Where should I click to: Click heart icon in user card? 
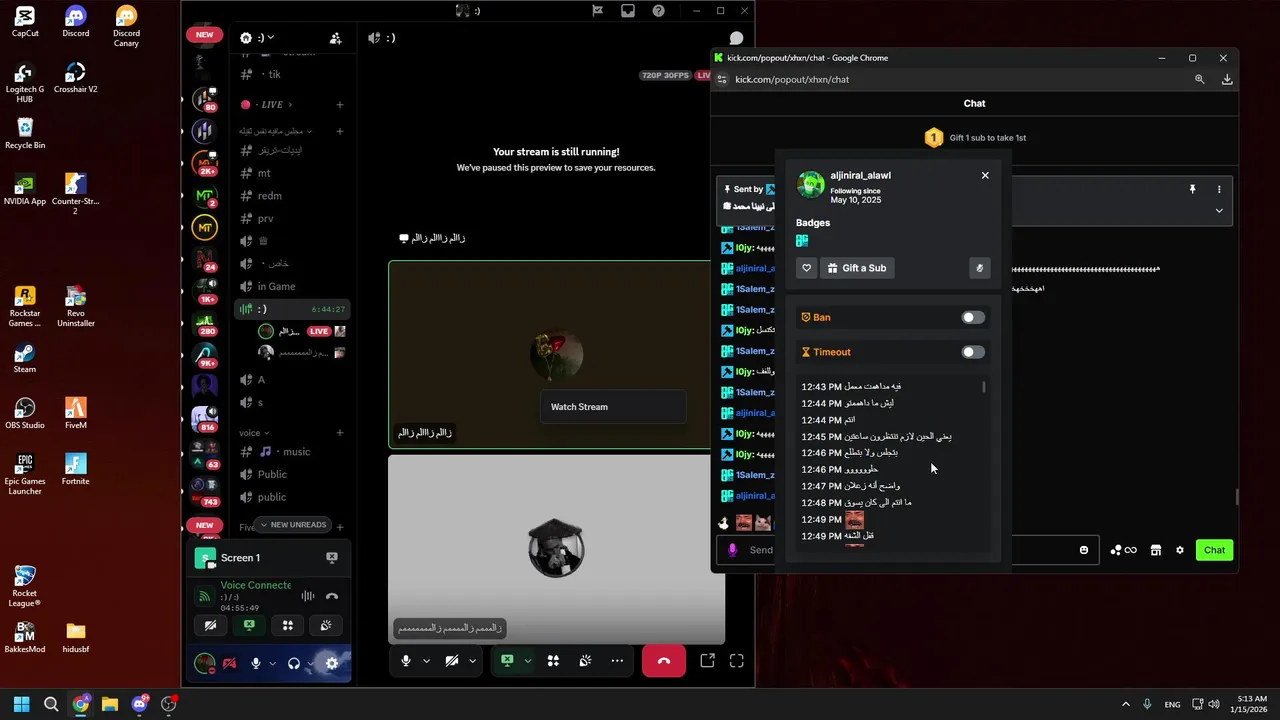tap(807, 268)
